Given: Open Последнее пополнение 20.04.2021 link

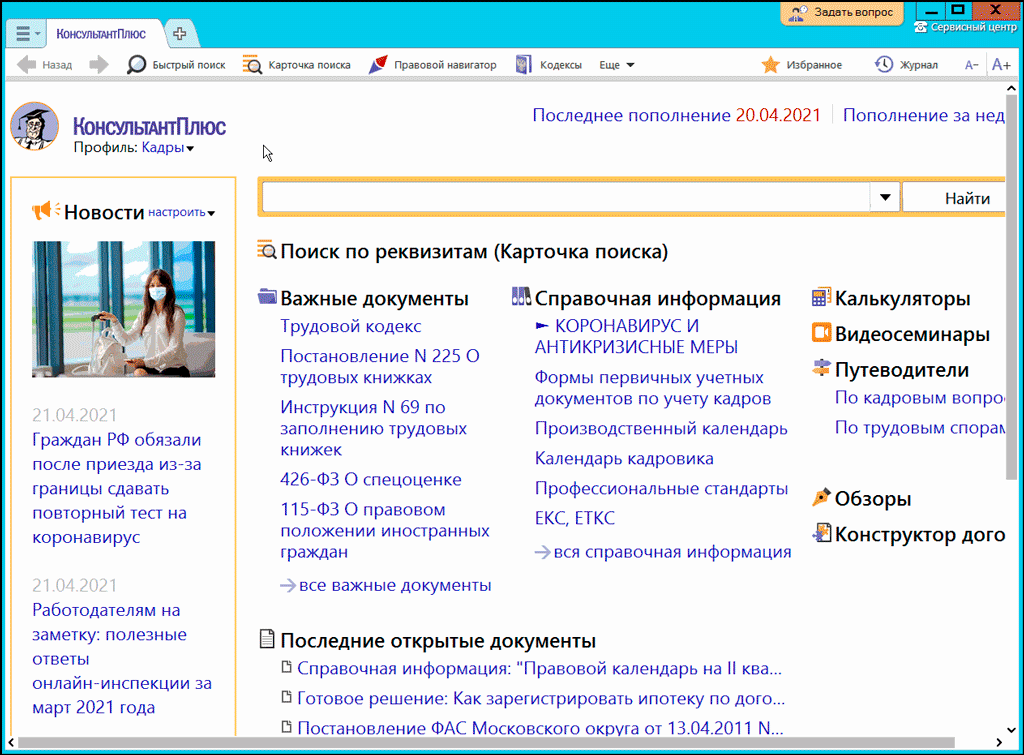Looking at the screenshot, I should (x=676, y=115).
